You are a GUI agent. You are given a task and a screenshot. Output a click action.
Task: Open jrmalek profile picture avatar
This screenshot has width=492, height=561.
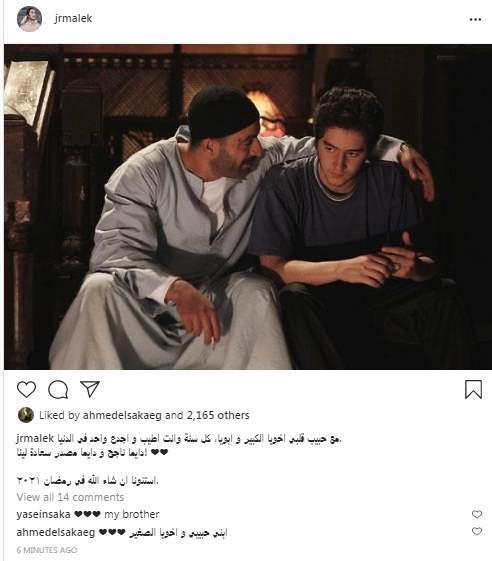point(29,19)
